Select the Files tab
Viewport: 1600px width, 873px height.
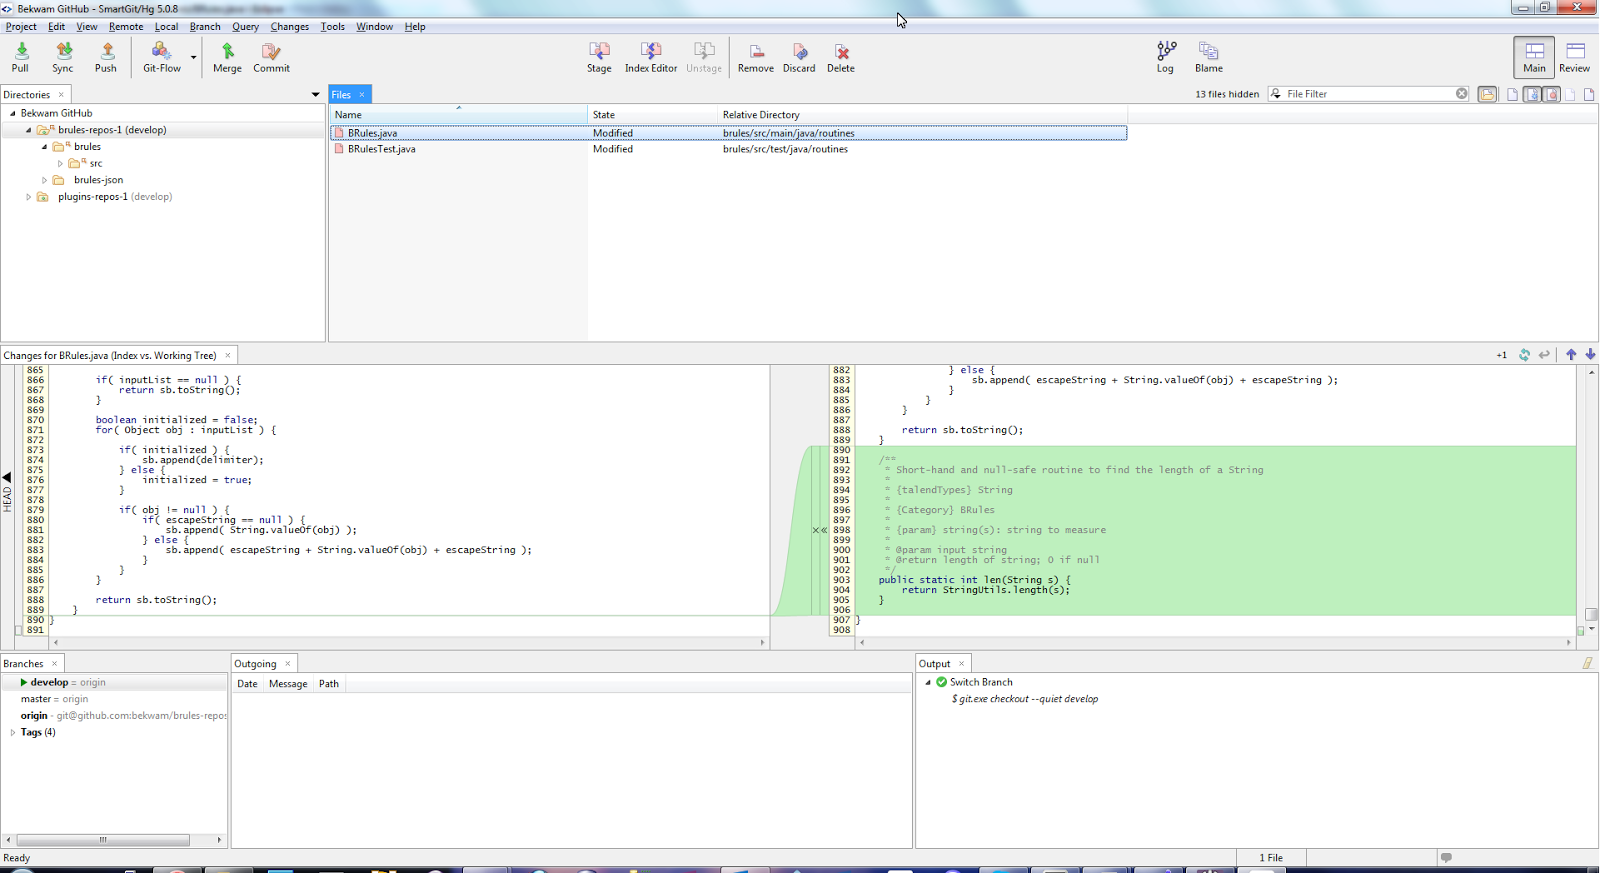[350, 94]
